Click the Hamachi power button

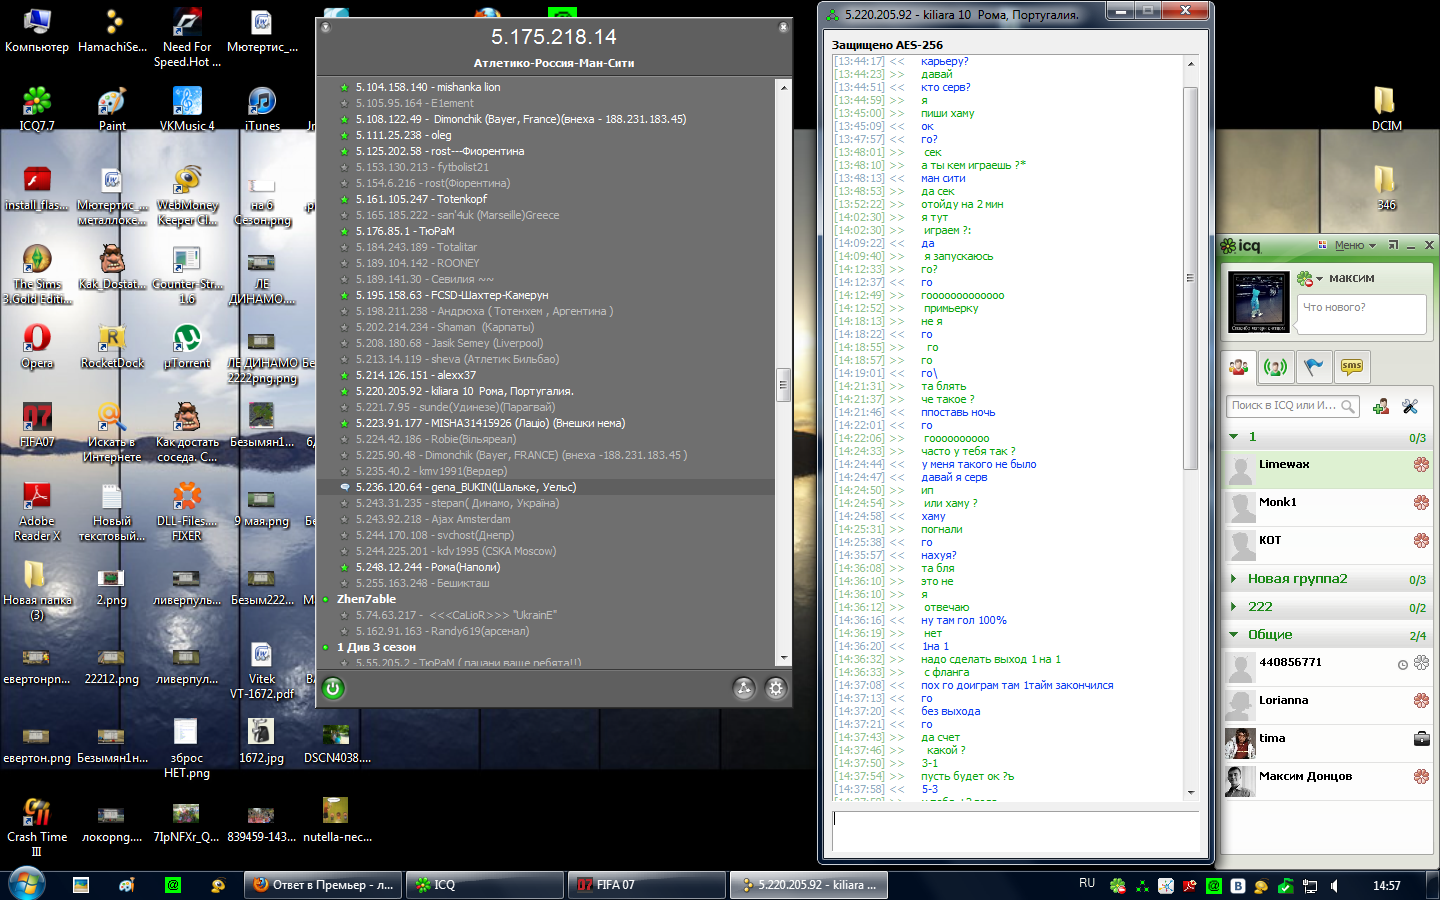click(x=333, y=688)
